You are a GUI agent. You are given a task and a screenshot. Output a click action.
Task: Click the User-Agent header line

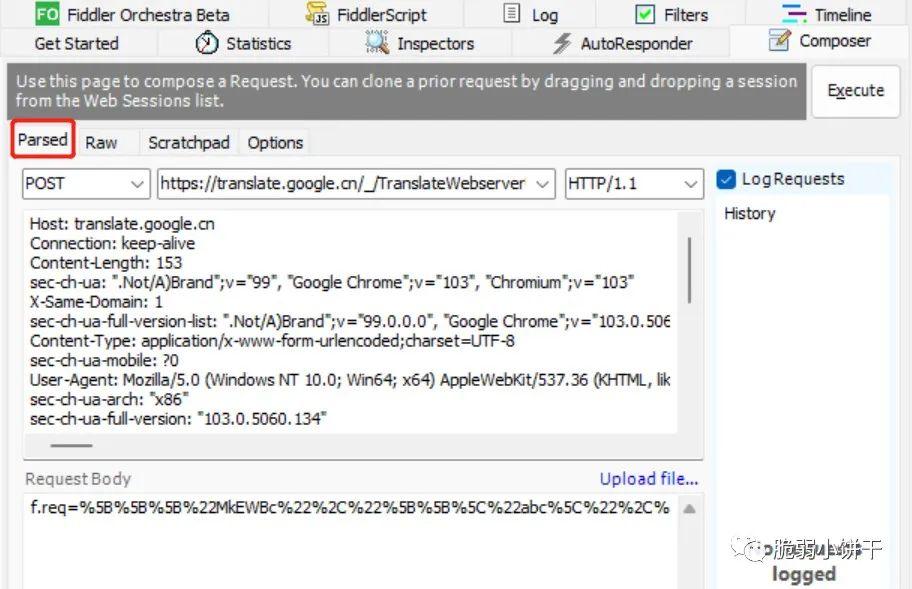click(x=350, y=380)
